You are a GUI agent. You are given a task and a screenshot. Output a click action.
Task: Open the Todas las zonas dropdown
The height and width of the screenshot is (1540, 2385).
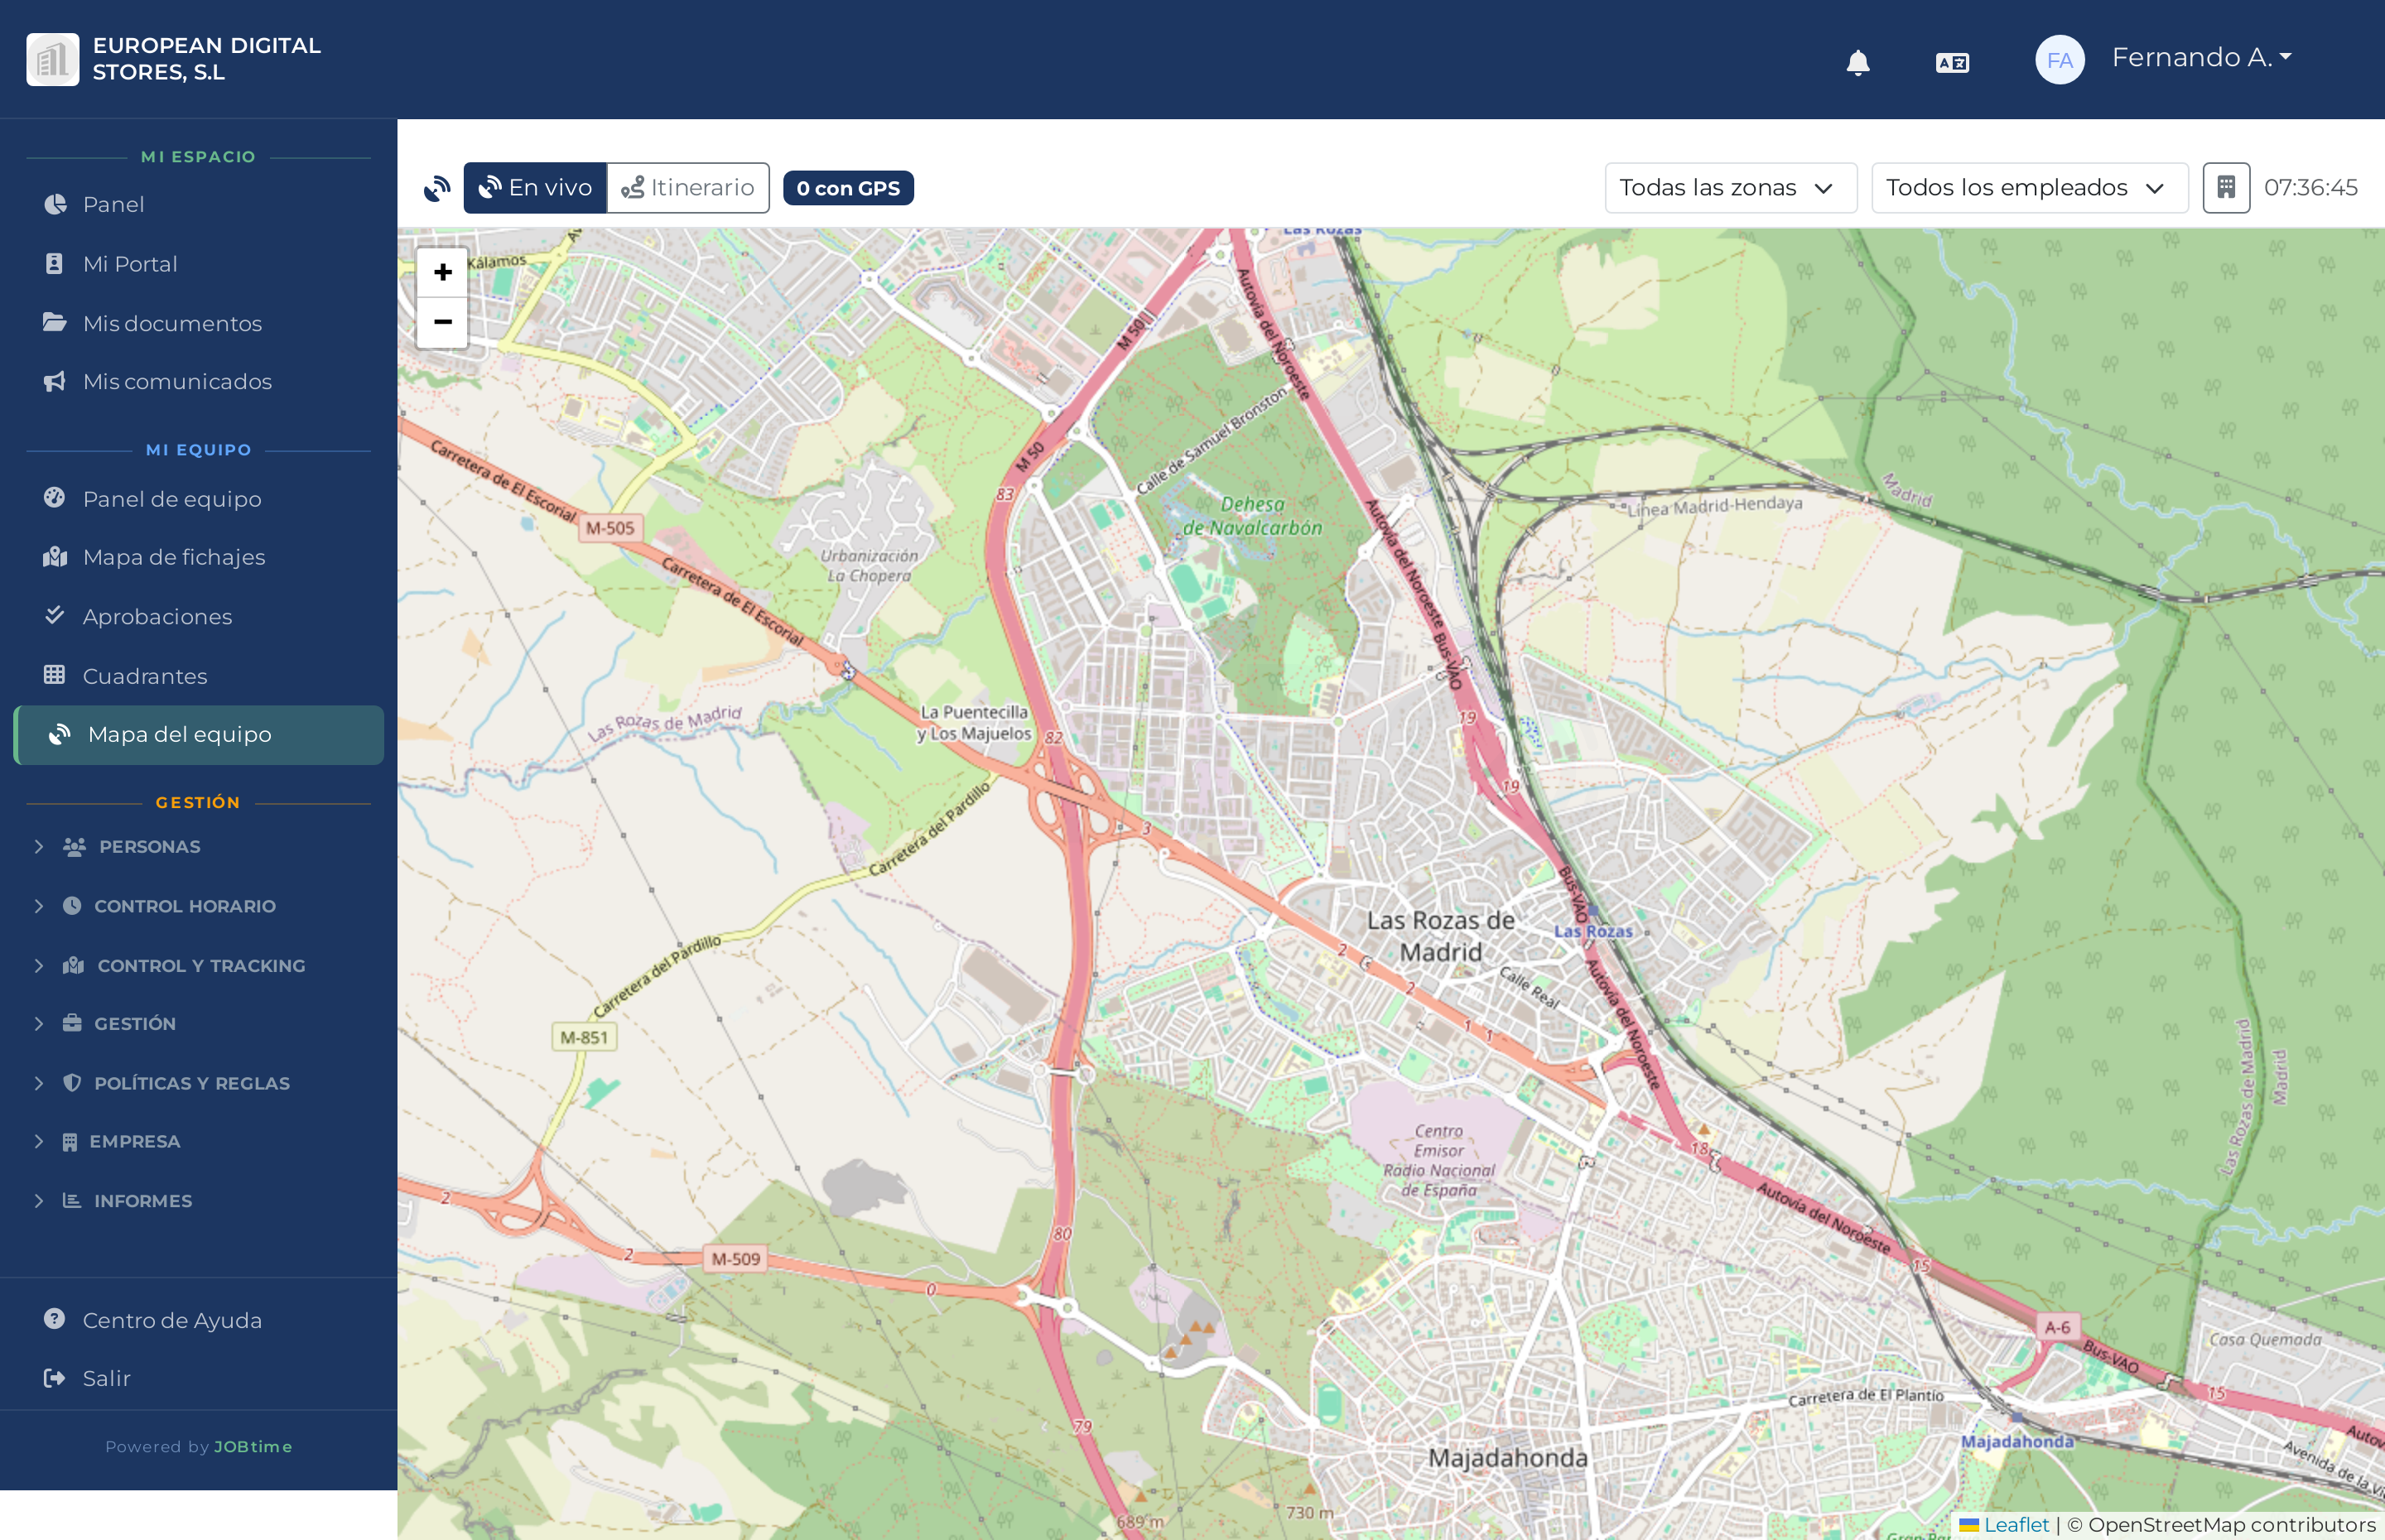coord(1730,187)
